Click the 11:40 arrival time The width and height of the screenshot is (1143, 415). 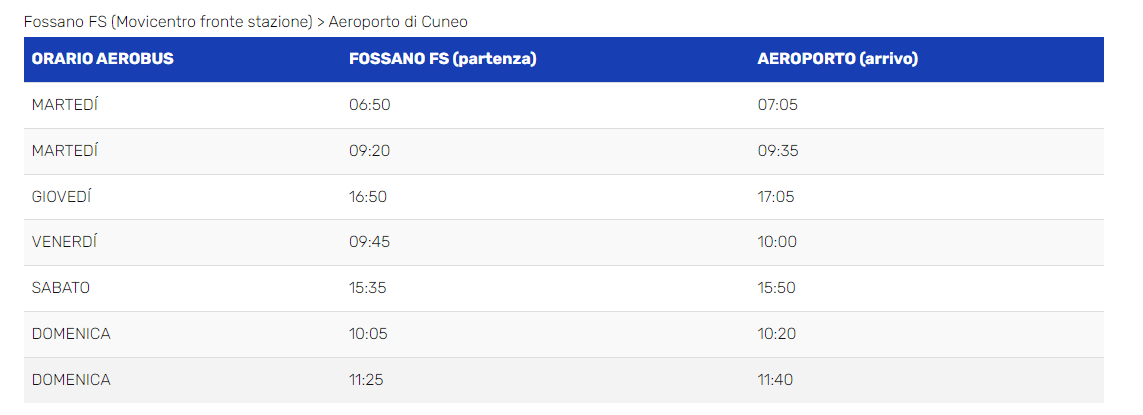click(x=776, y=380)
